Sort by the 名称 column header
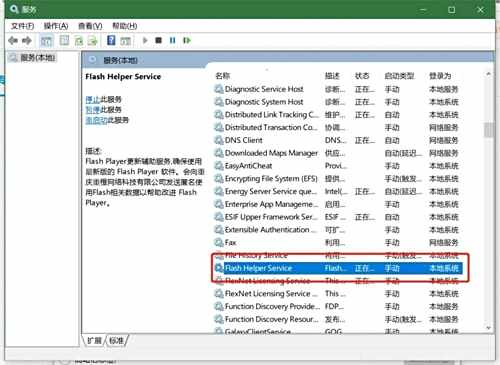The image size is (500, 365). click(222, 76)
